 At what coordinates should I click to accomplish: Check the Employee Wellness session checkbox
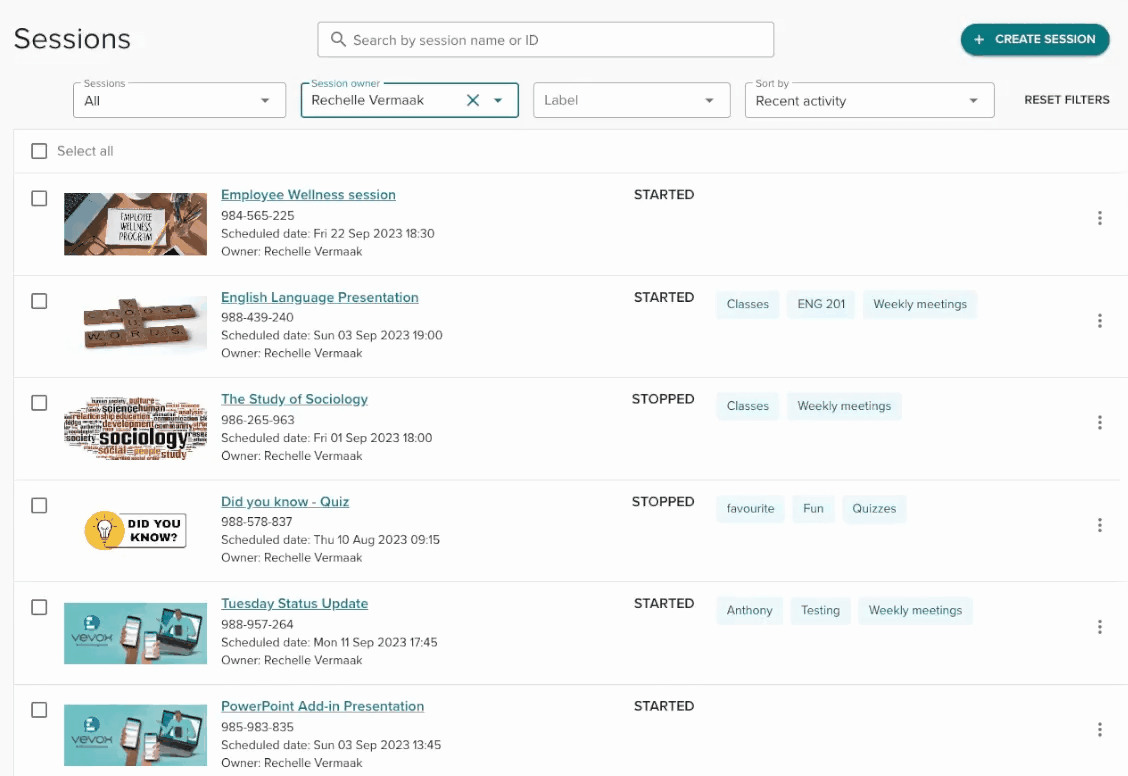pyautogui.click(x=39, y=199)
